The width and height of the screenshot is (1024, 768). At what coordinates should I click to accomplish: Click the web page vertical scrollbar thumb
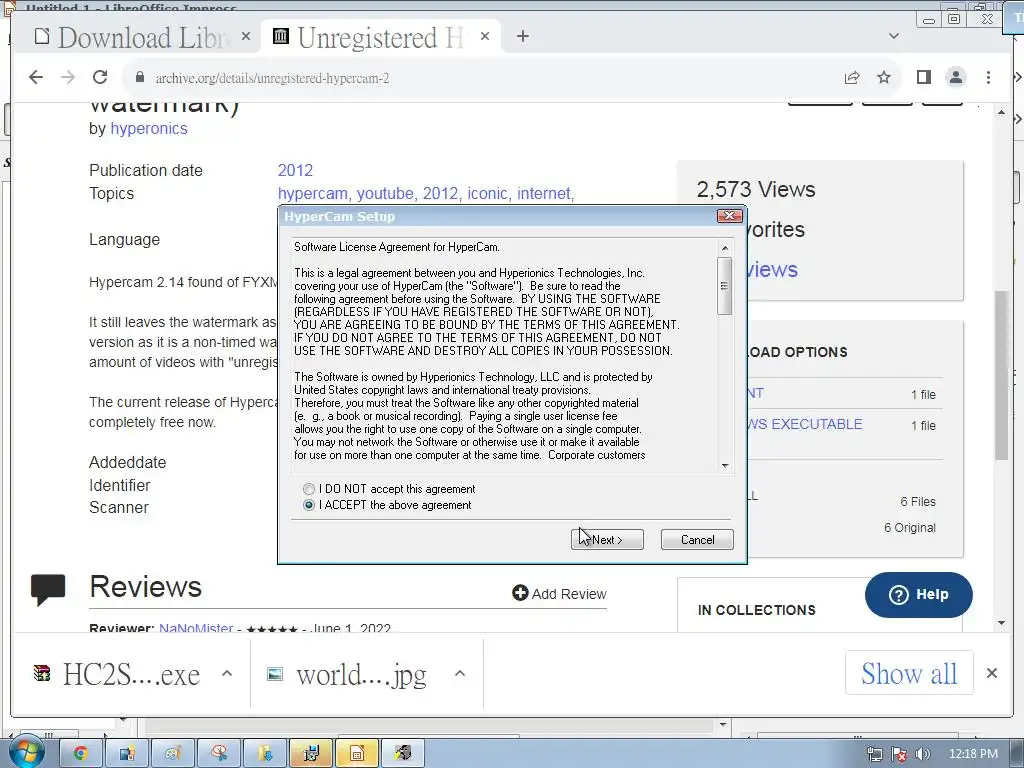click(x=1001, y=376)
